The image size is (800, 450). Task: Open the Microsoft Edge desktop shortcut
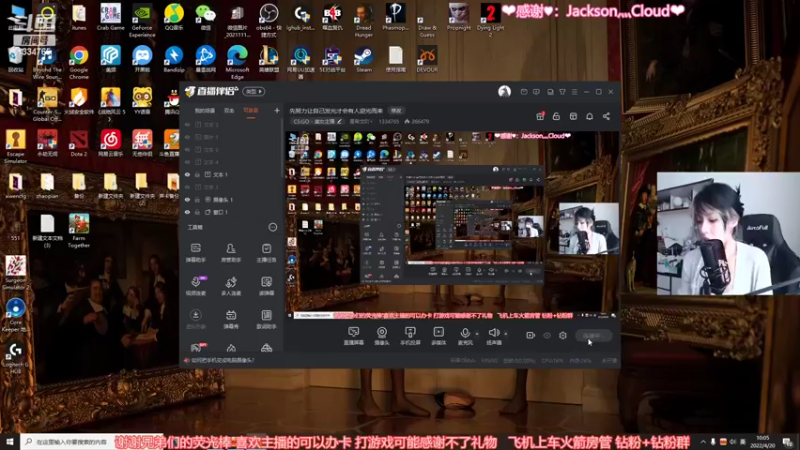click(237, 62)
